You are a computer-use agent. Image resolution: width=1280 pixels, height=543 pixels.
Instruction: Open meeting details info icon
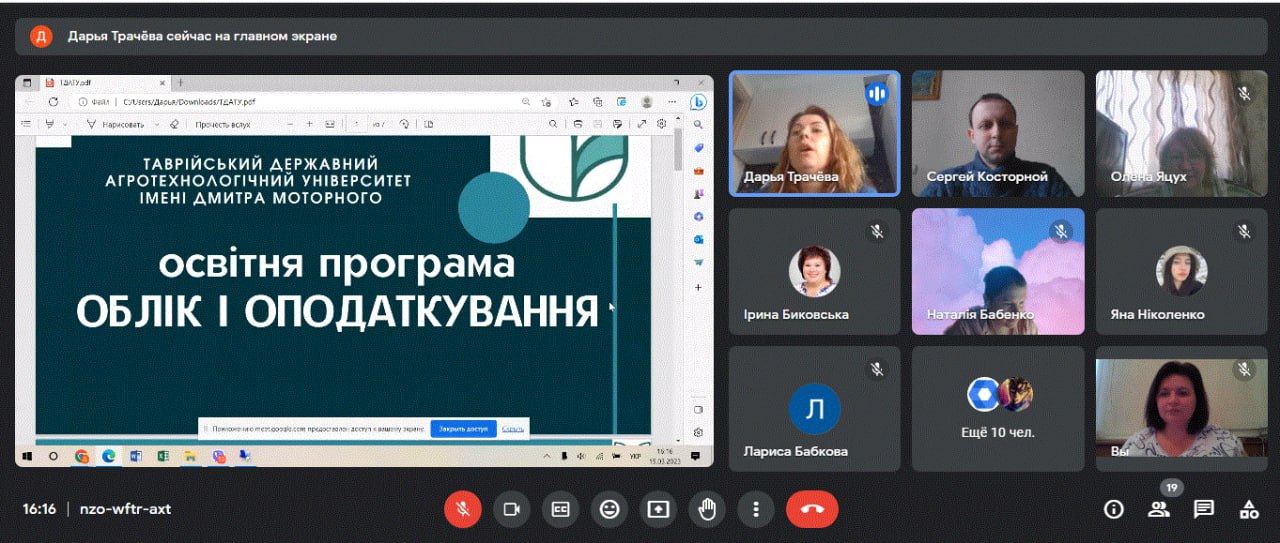pos(1113,509)
